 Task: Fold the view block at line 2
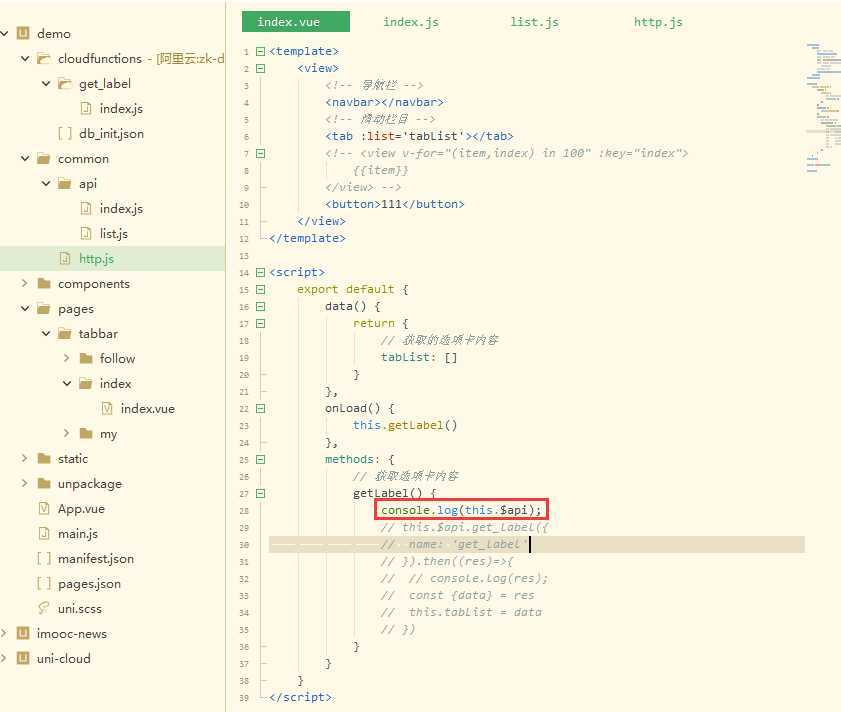click(260, 69)
